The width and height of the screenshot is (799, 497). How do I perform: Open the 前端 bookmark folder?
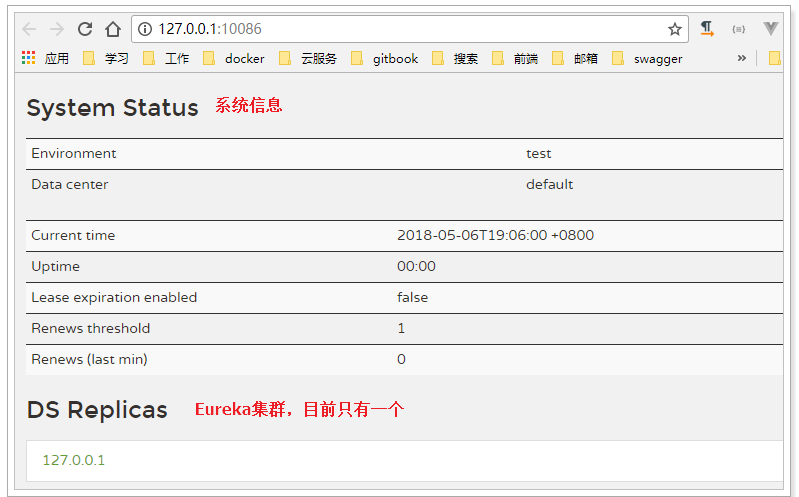pyautogui.click(x=515, y=59)
